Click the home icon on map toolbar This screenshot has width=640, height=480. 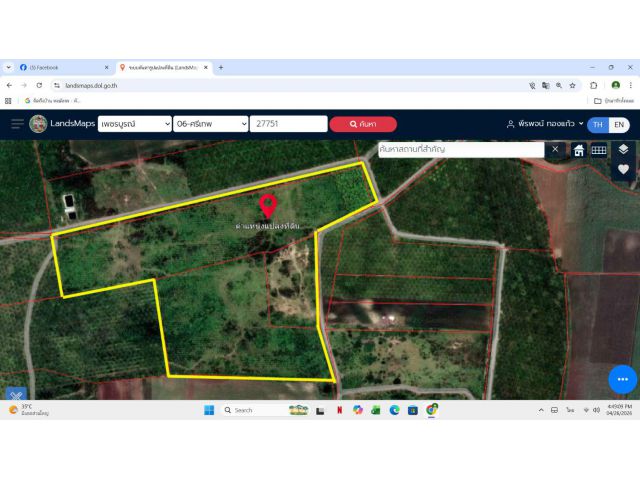[578, 150]
